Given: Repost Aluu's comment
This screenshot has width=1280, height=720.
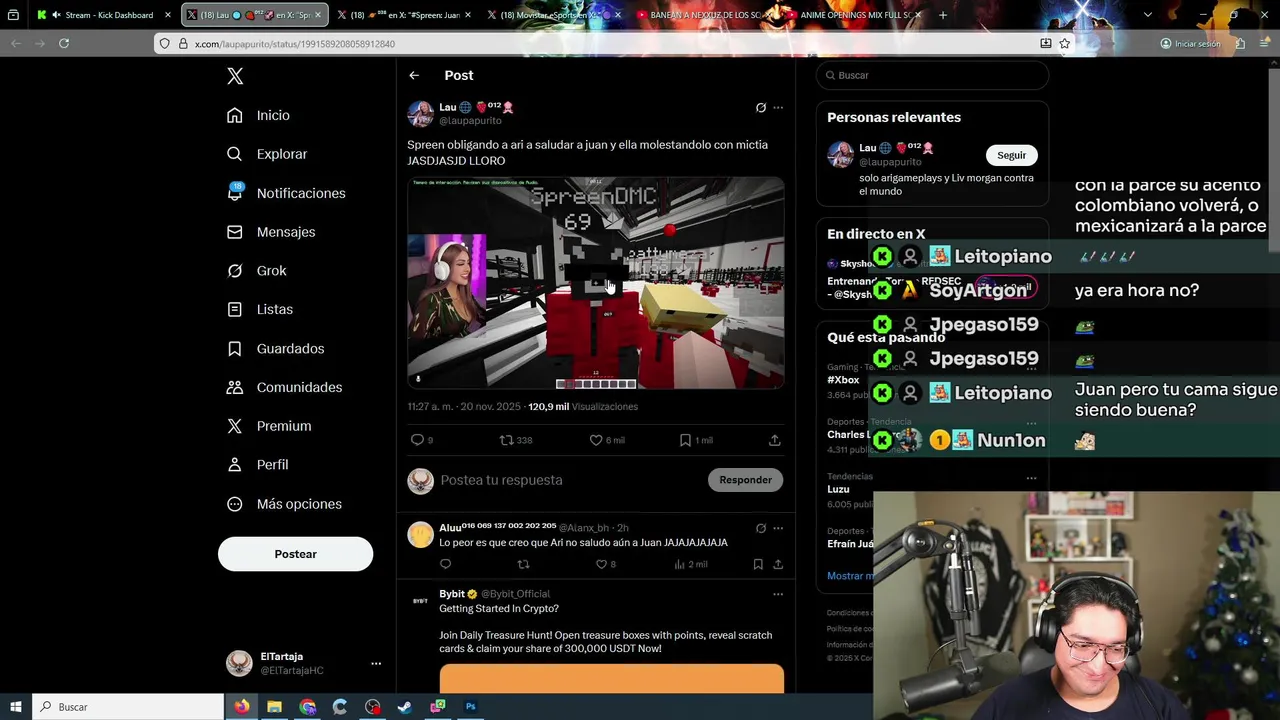Looking at the screenshot, I should click(x=523, y=564).
